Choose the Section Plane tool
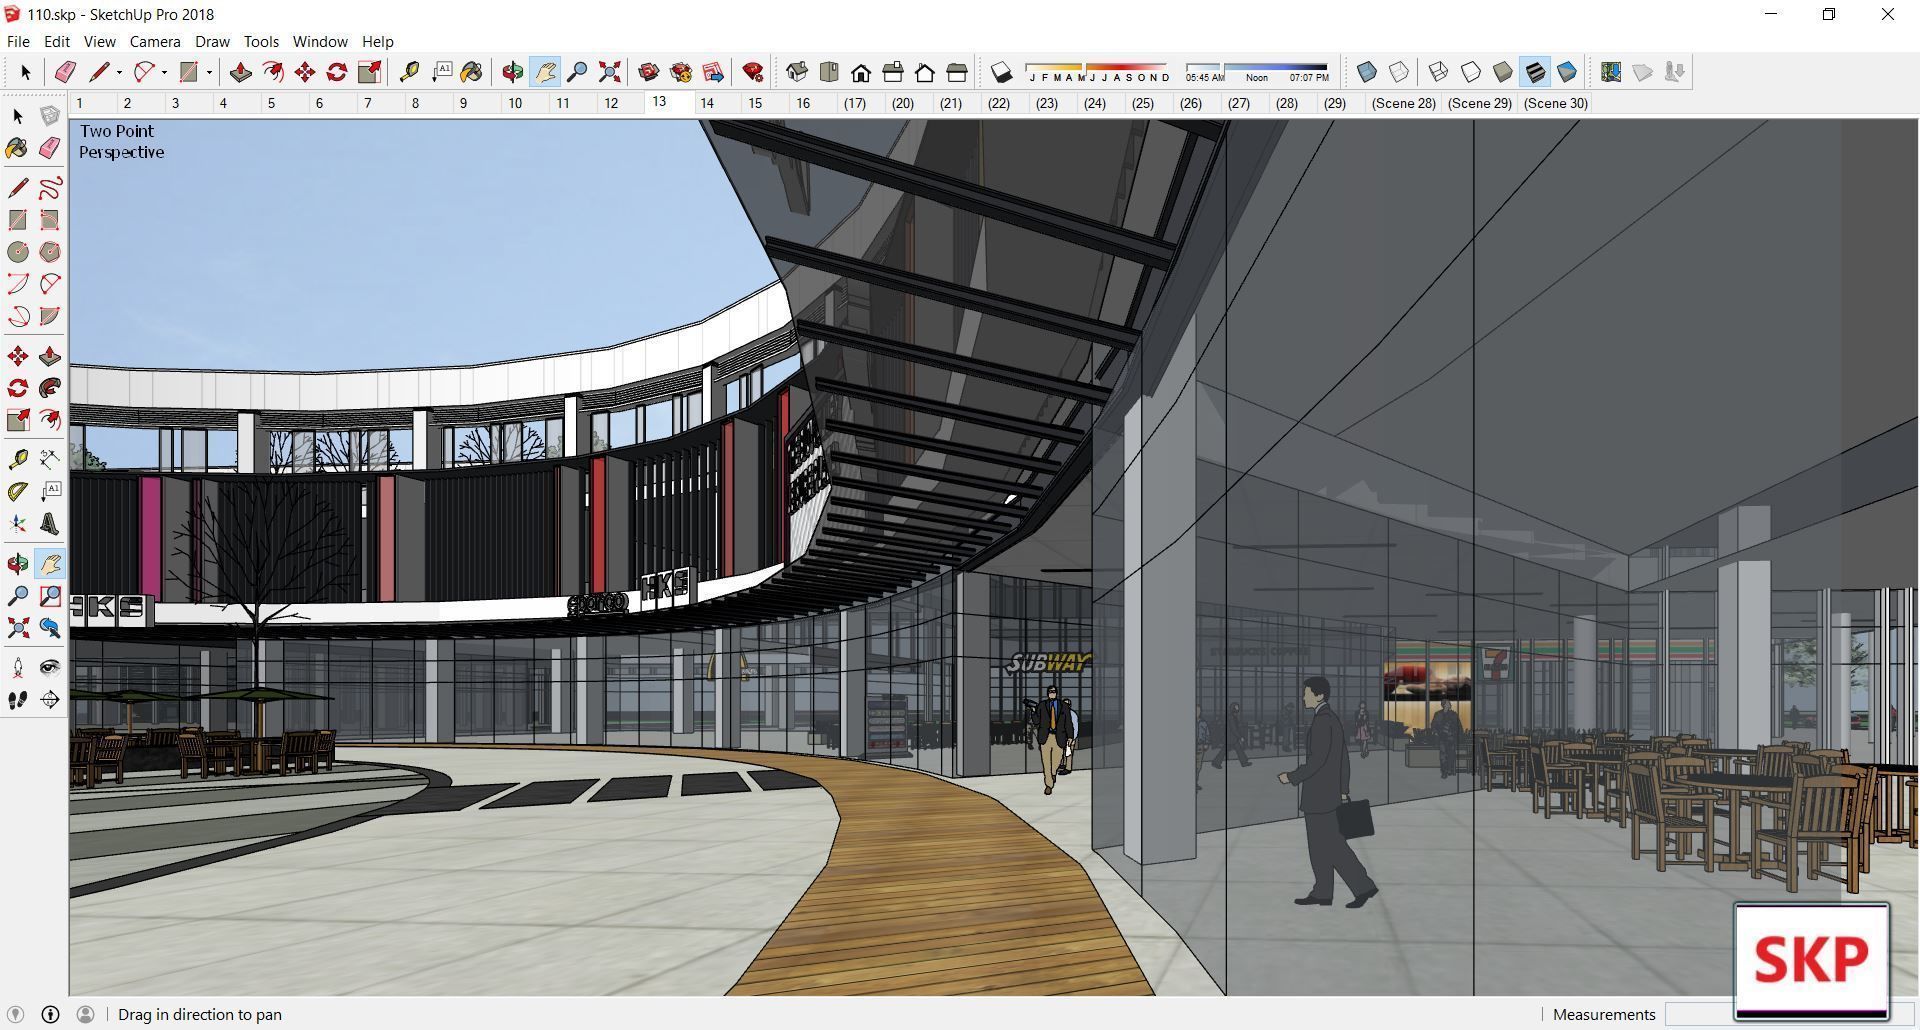The height and width of the screenshot is (1030, 1920). point(50,700)
